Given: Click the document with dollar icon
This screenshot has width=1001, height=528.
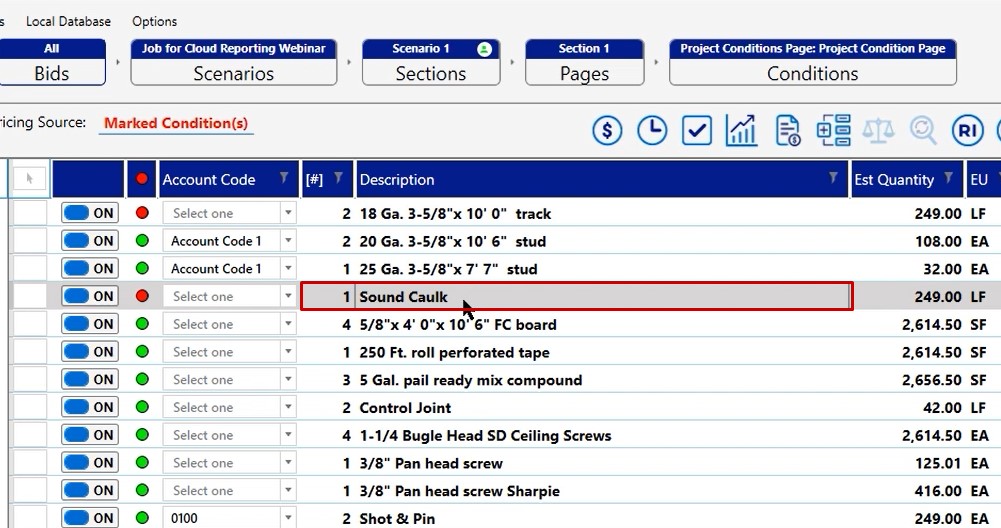Looking at the screenshot, I should [788, 130].
